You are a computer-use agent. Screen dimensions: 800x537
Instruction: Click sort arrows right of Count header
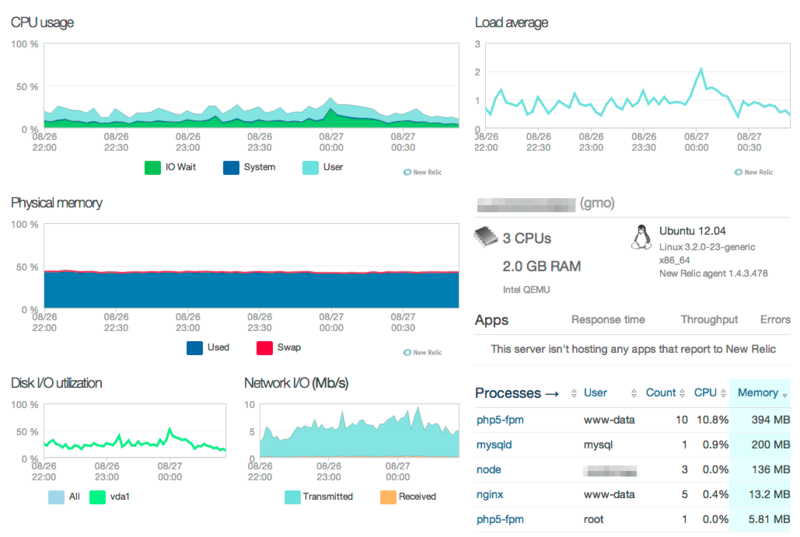tap(682, 393)
